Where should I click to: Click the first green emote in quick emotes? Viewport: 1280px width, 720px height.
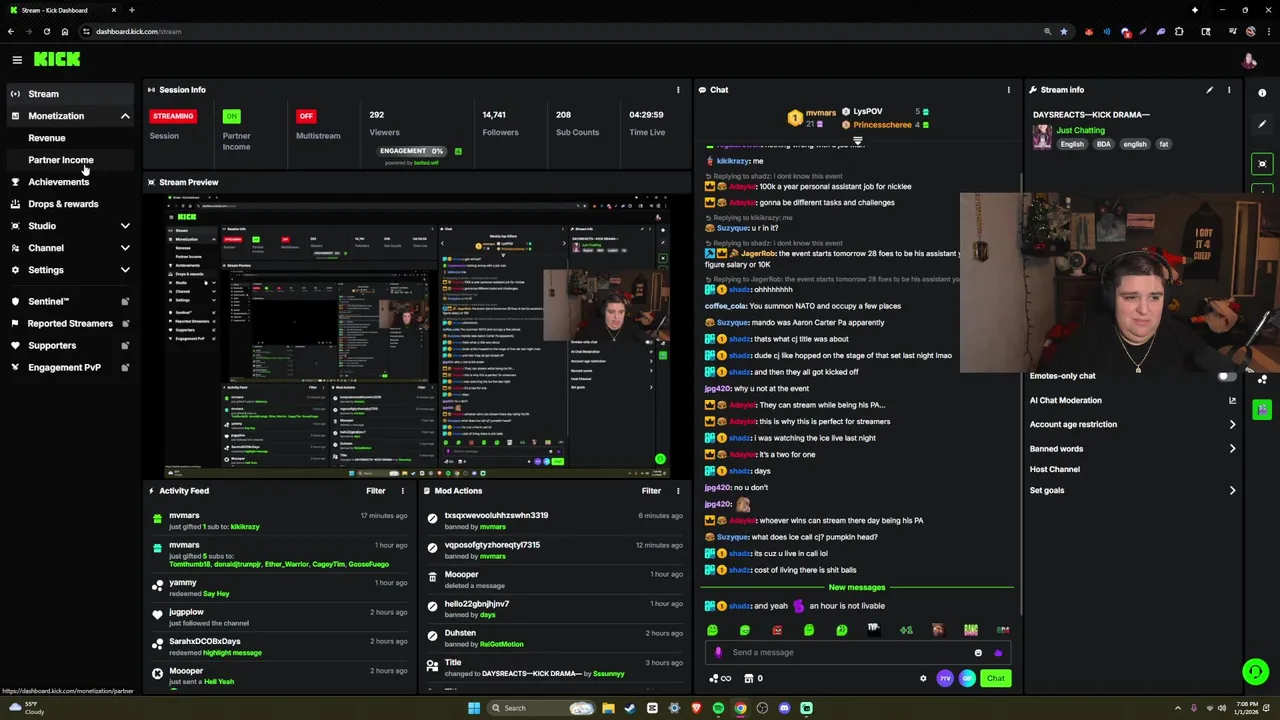coord(712,630)
